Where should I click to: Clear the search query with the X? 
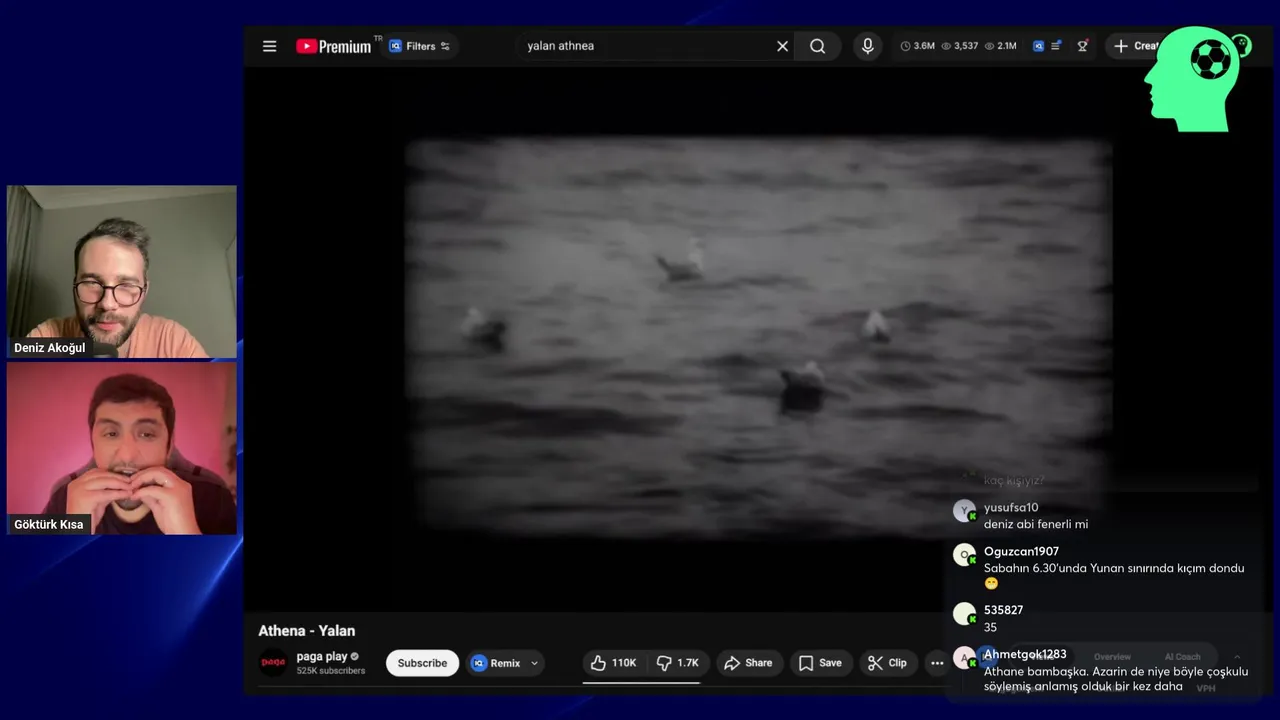point(783,46)
